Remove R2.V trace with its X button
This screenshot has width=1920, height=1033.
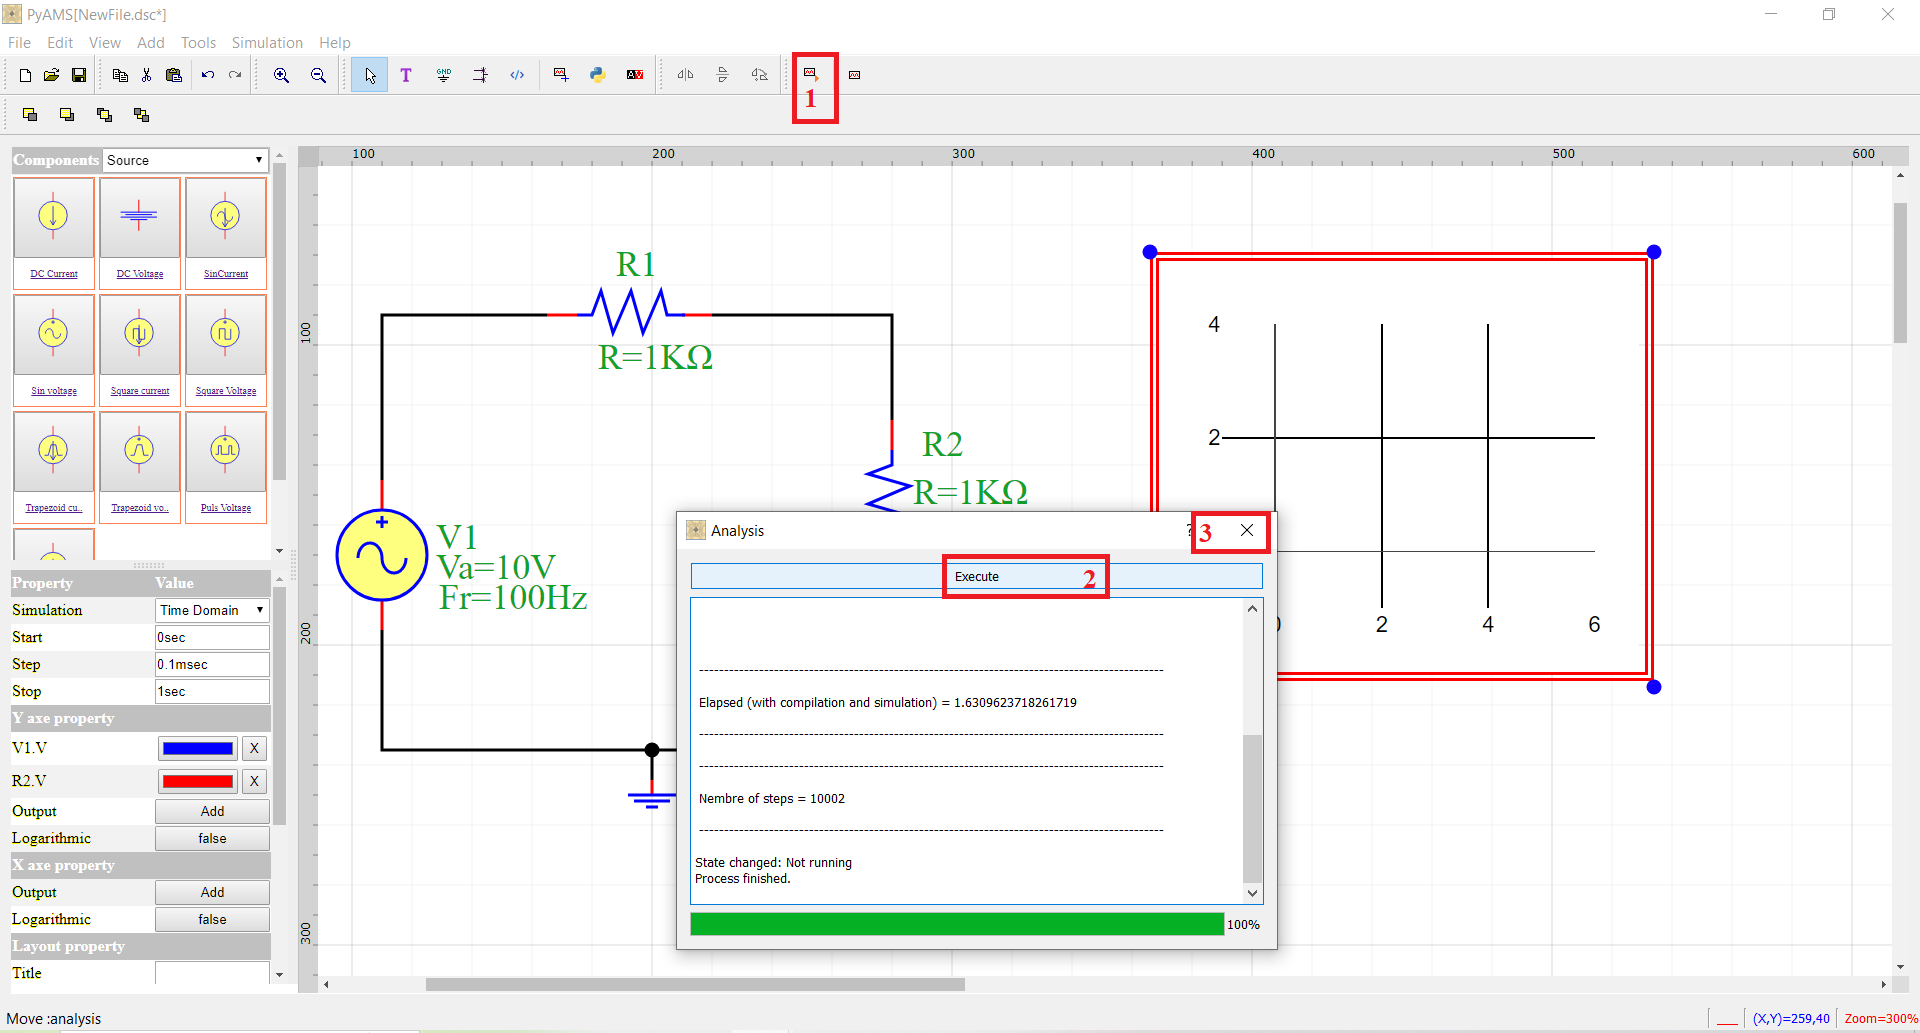tap(254, 781)
